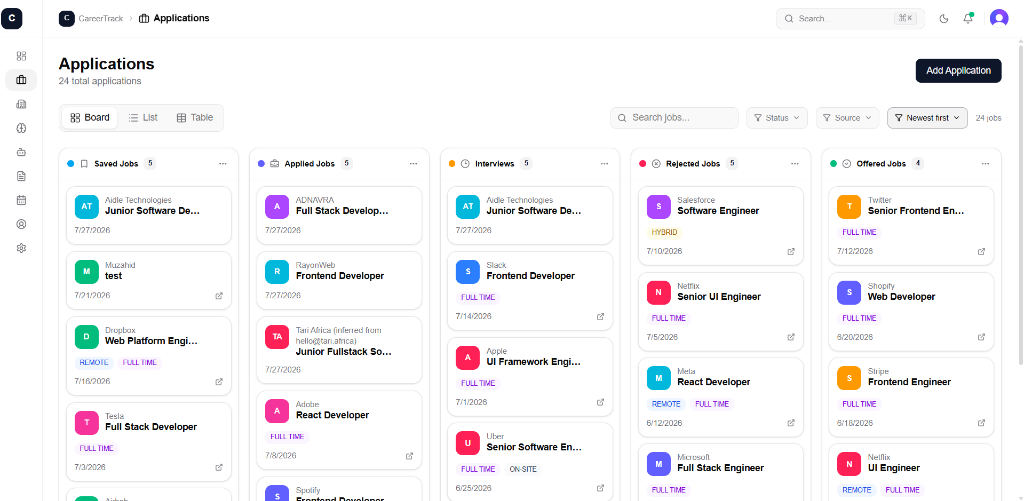Open the Status filter dropdown
1024x501 pixels.
click(777, 118)
